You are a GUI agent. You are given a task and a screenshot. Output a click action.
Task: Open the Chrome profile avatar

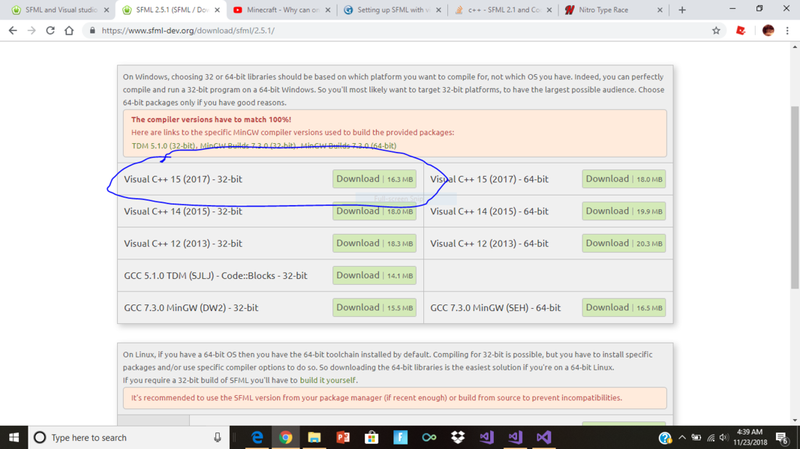[x=768, y=31]
